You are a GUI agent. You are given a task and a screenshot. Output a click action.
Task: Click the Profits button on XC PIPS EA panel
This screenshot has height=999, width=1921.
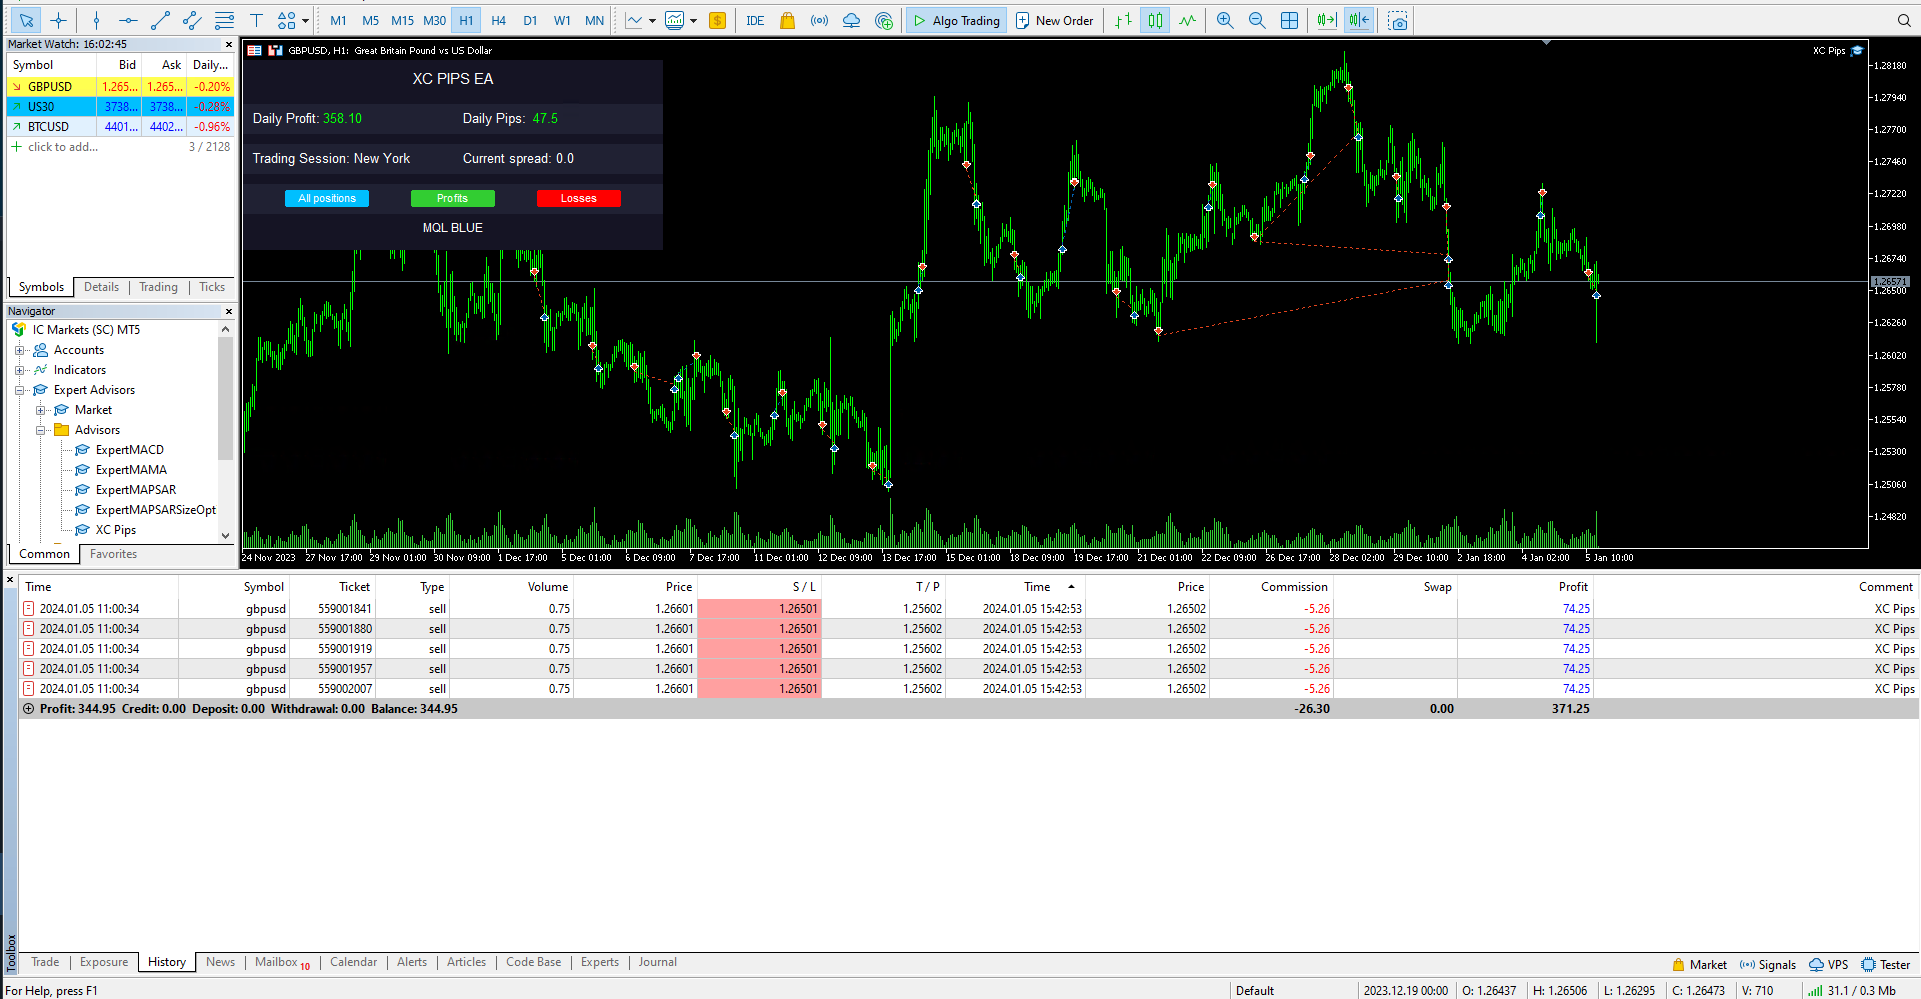[452, 198]
